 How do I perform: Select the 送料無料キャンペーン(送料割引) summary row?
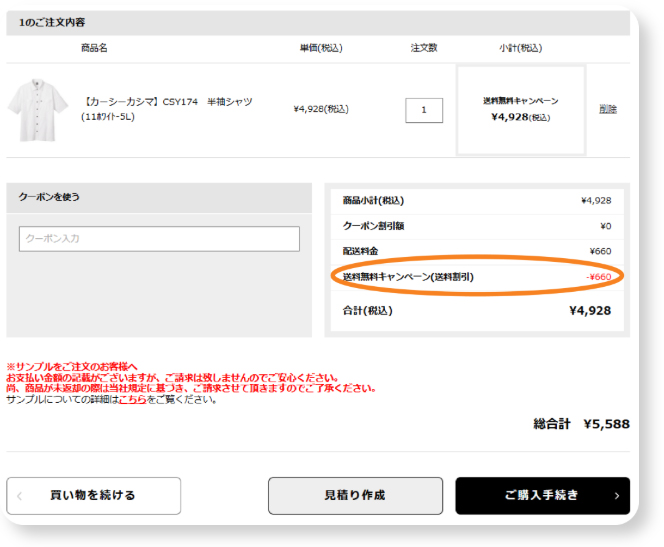477,276
